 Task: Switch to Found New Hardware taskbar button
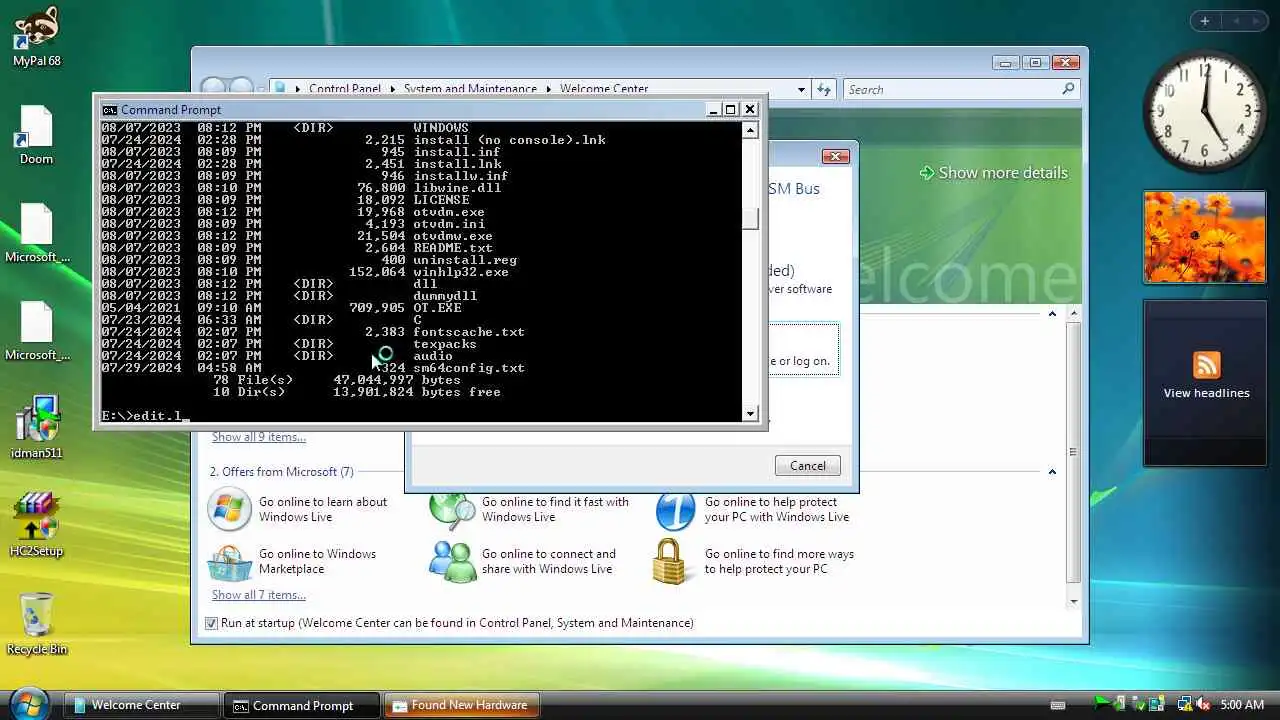(x=462, y=705)
